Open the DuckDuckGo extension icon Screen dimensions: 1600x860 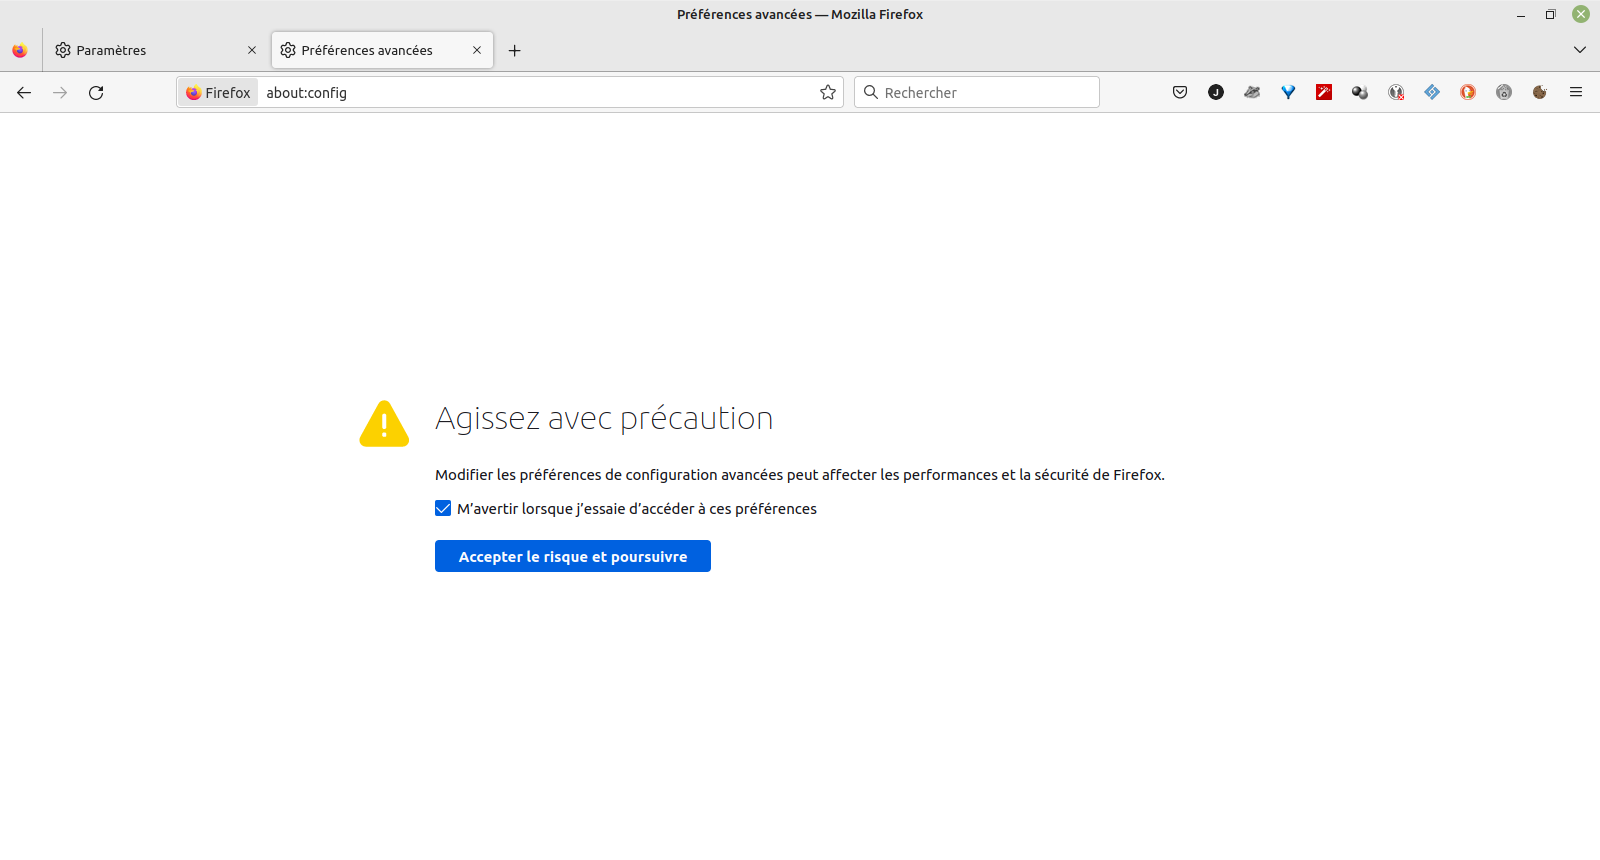pyautogui.click(x=1468, y=92)
